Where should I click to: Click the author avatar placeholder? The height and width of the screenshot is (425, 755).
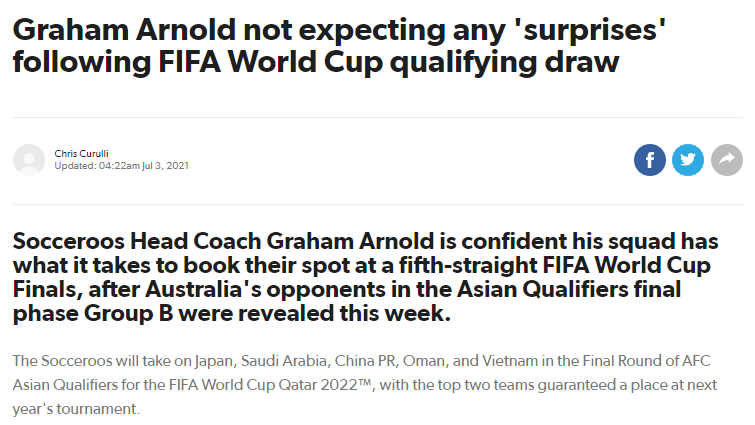tap(29, 160)
